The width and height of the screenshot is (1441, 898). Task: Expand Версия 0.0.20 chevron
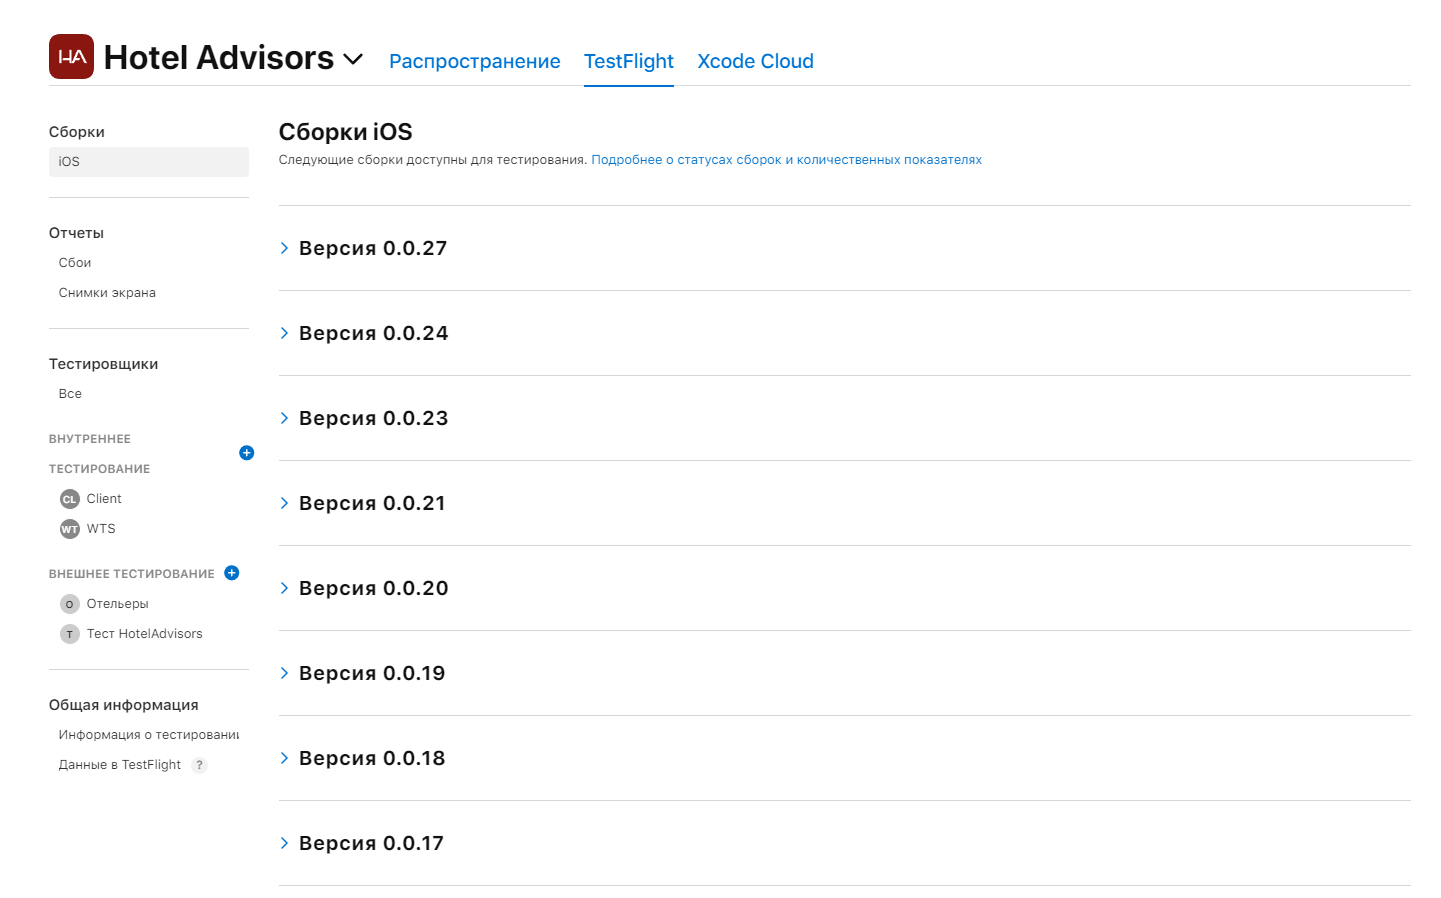[284, 588]
